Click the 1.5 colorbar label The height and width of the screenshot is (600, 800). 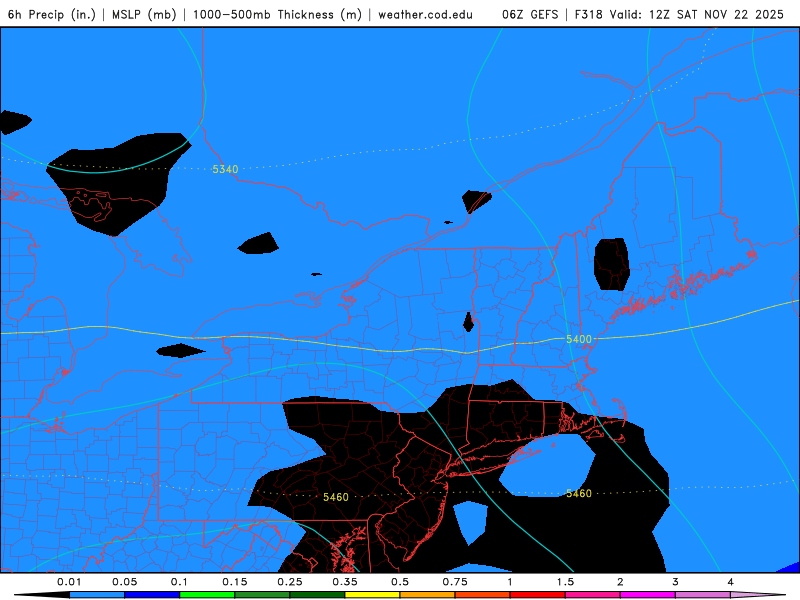[565, 582]
